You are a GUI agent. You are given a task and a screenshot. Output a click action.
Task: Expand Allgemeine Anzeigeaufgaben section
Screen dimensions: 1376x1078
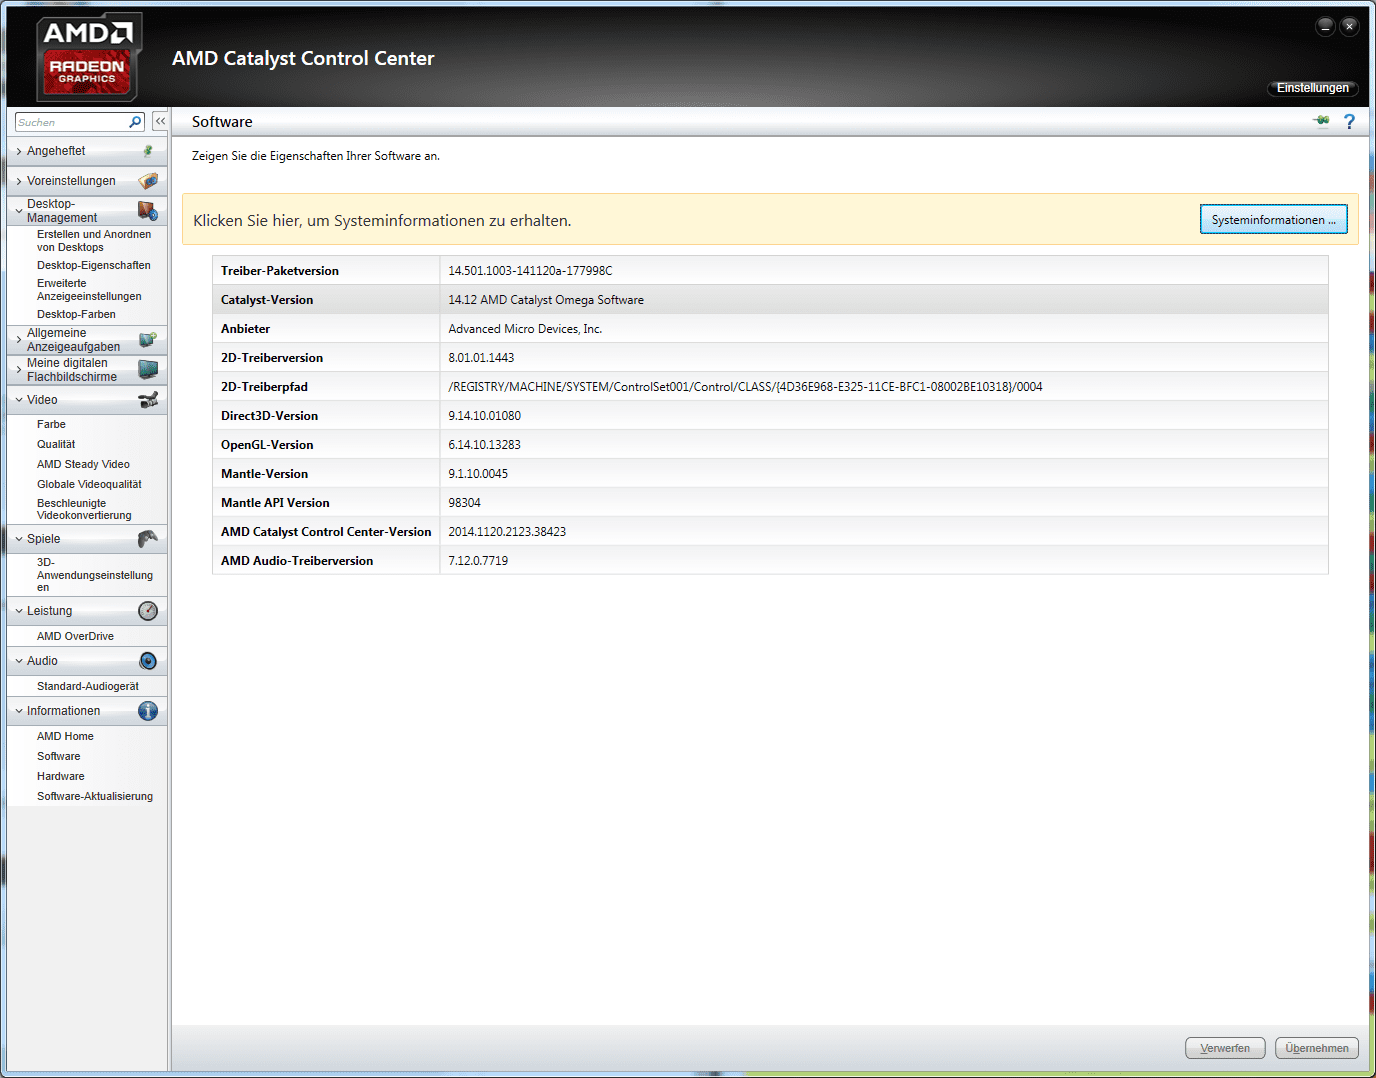19,340
